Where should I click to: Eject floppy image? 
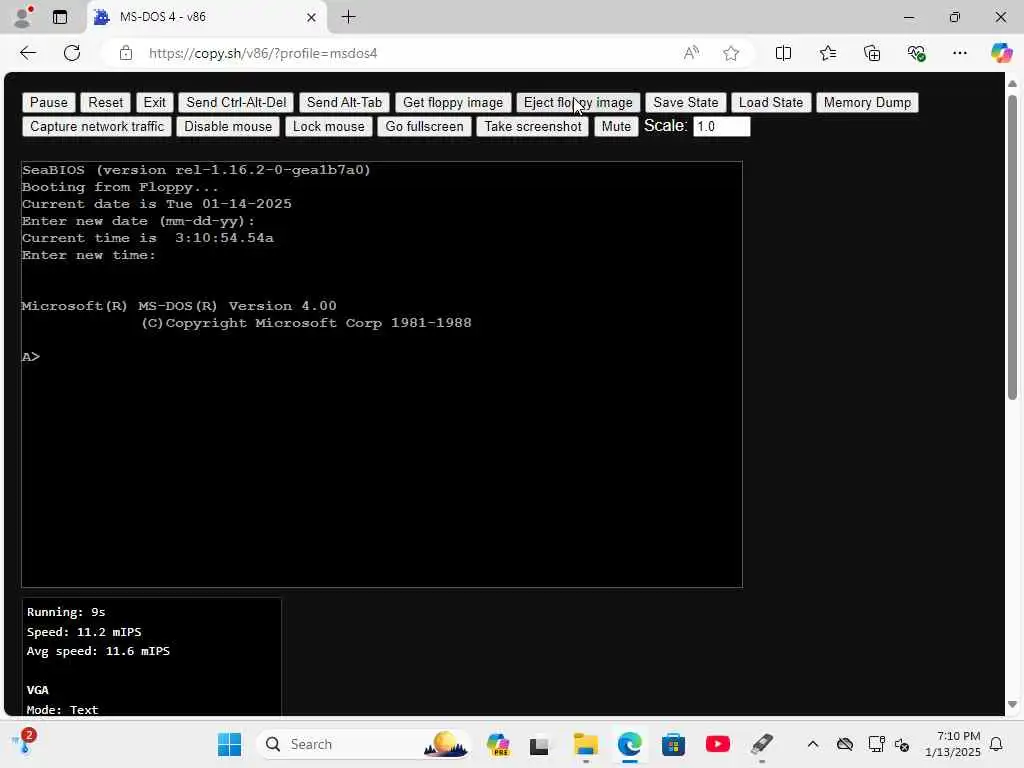point(578,103)
